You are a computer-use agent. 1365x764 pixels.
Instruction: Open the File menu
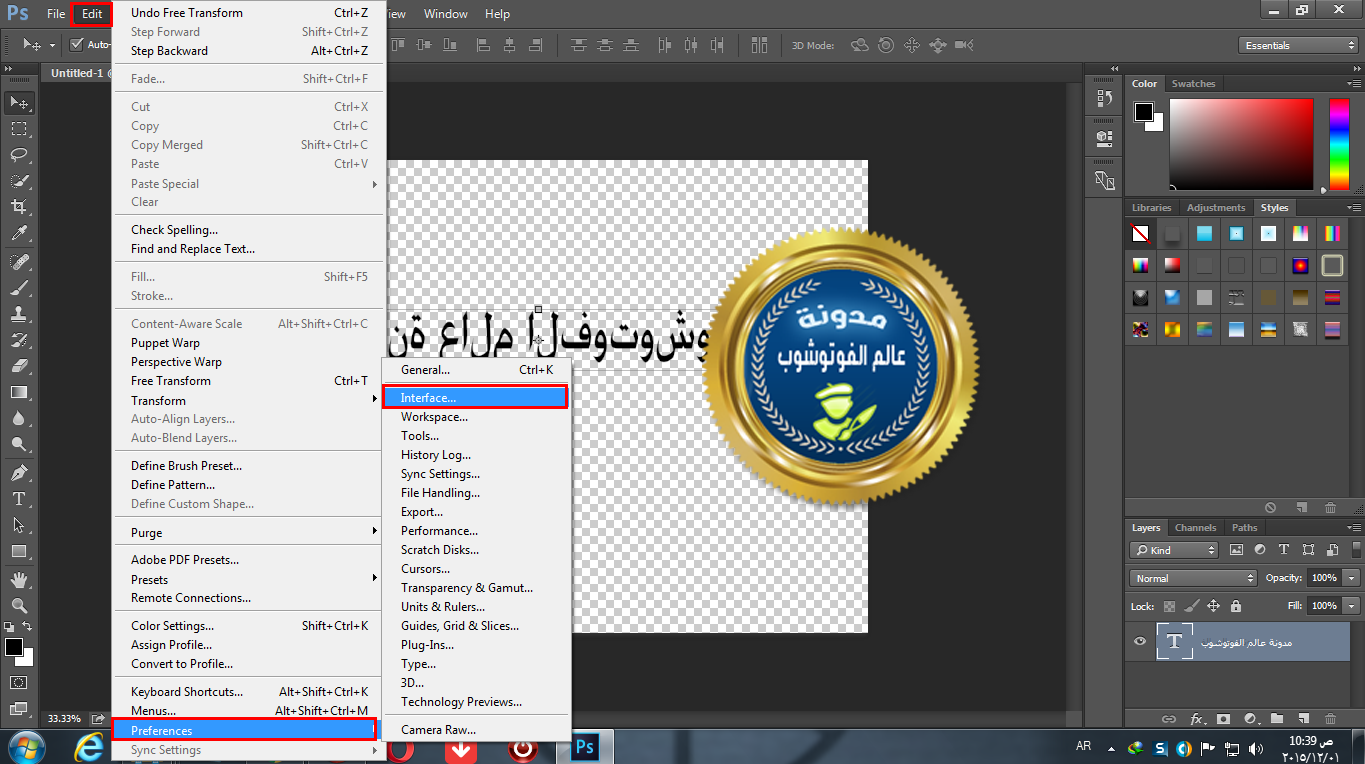click(56, 14)
